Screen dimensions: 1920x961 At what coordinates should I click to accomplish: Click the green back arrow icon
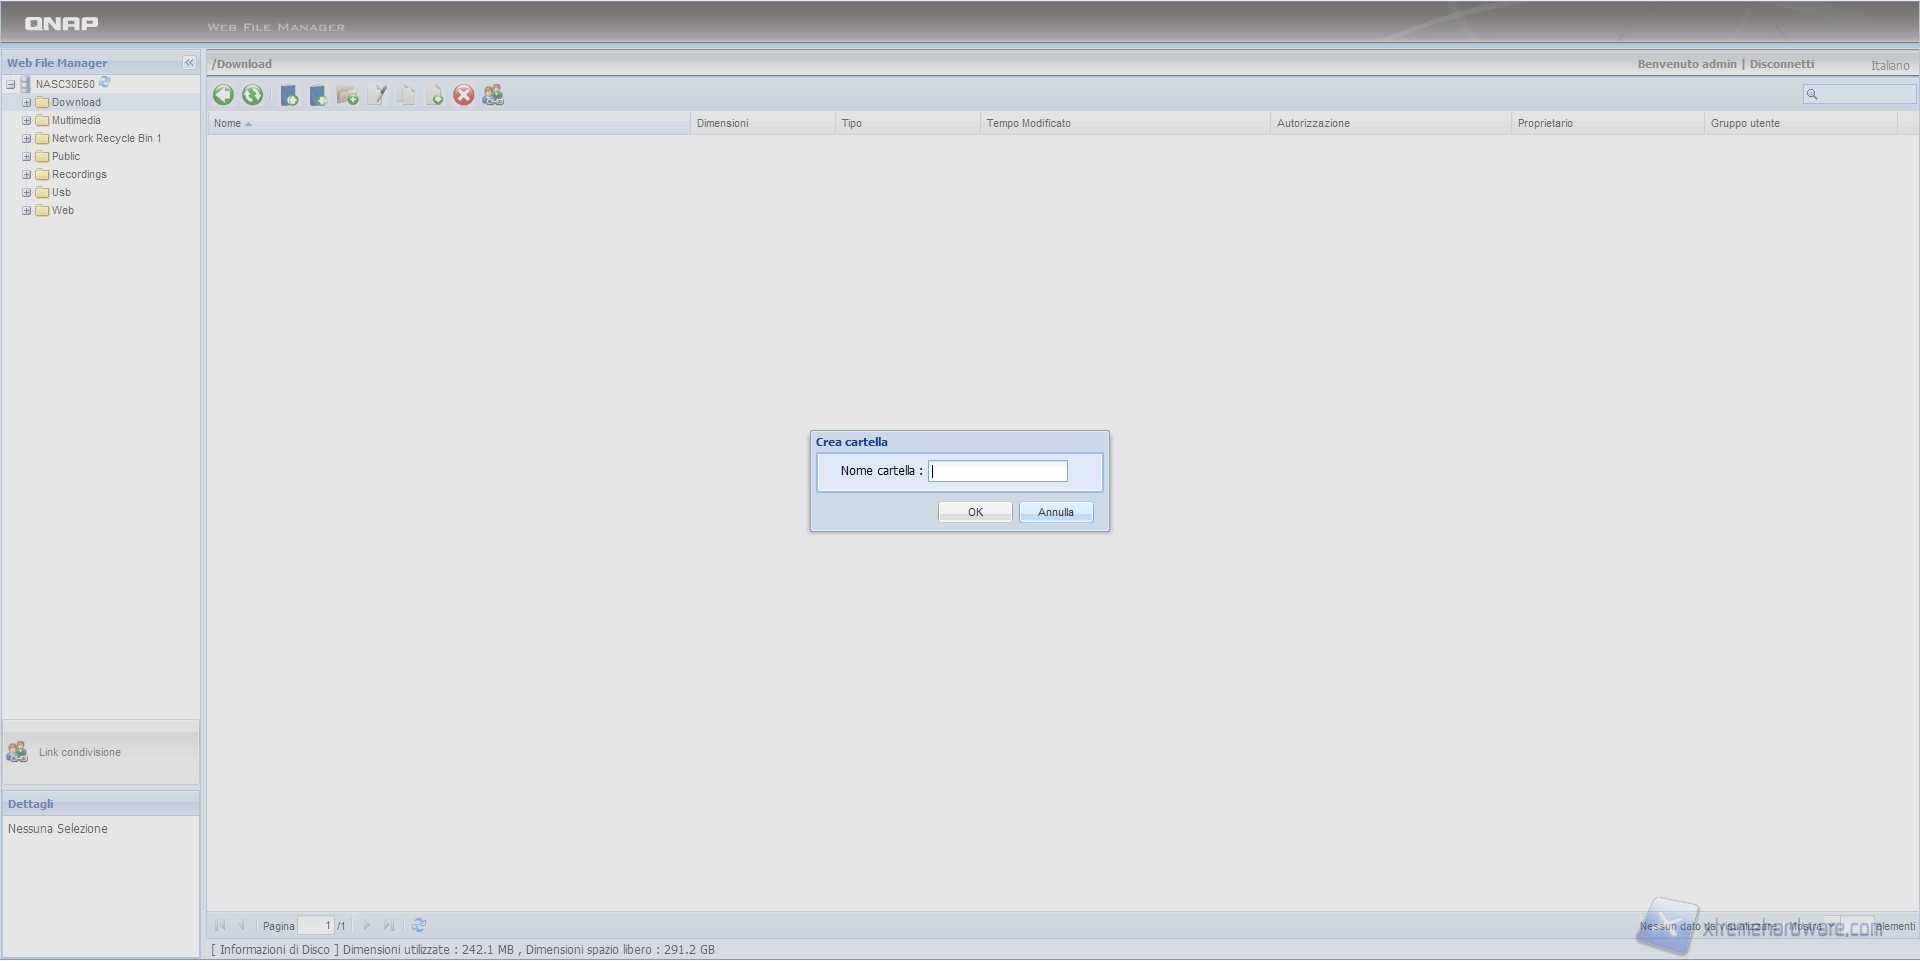pyautogui.click(x=223, y=95)
